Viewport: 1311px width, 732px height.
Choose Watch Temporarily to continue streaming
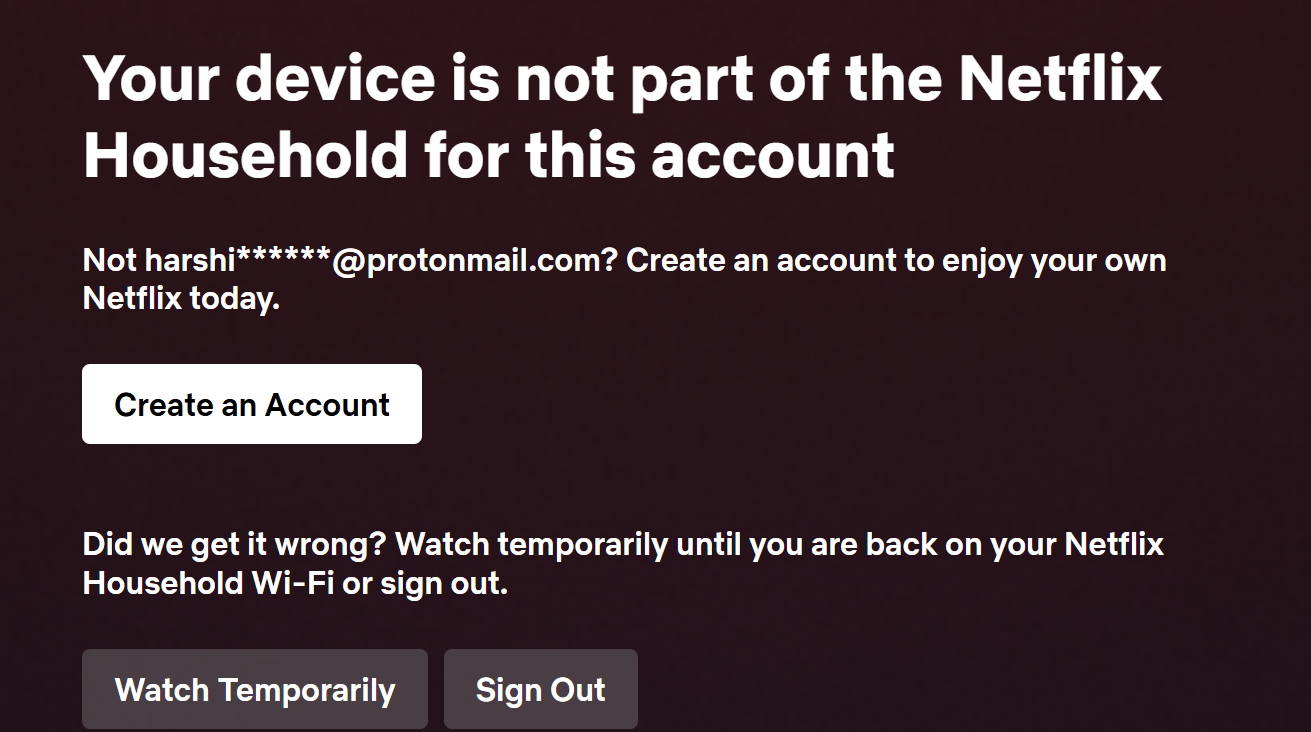click(255, 689)
